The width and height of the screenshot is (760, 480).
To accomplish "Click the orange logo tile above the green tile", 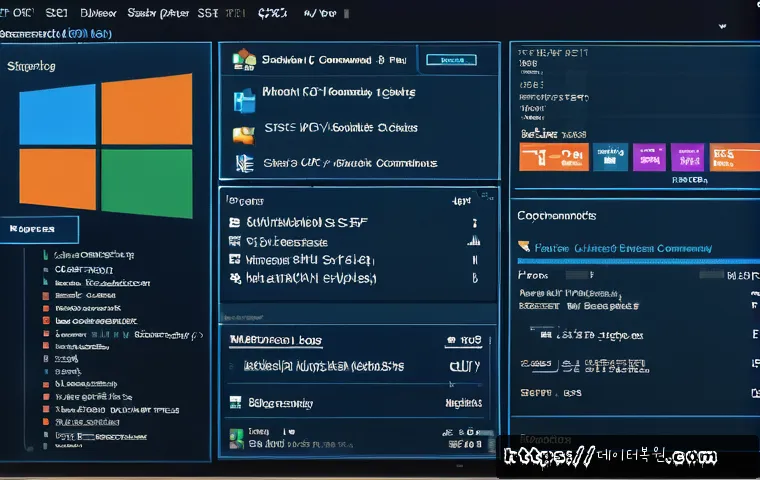I will pyautogui.click(x=147, y=109).
